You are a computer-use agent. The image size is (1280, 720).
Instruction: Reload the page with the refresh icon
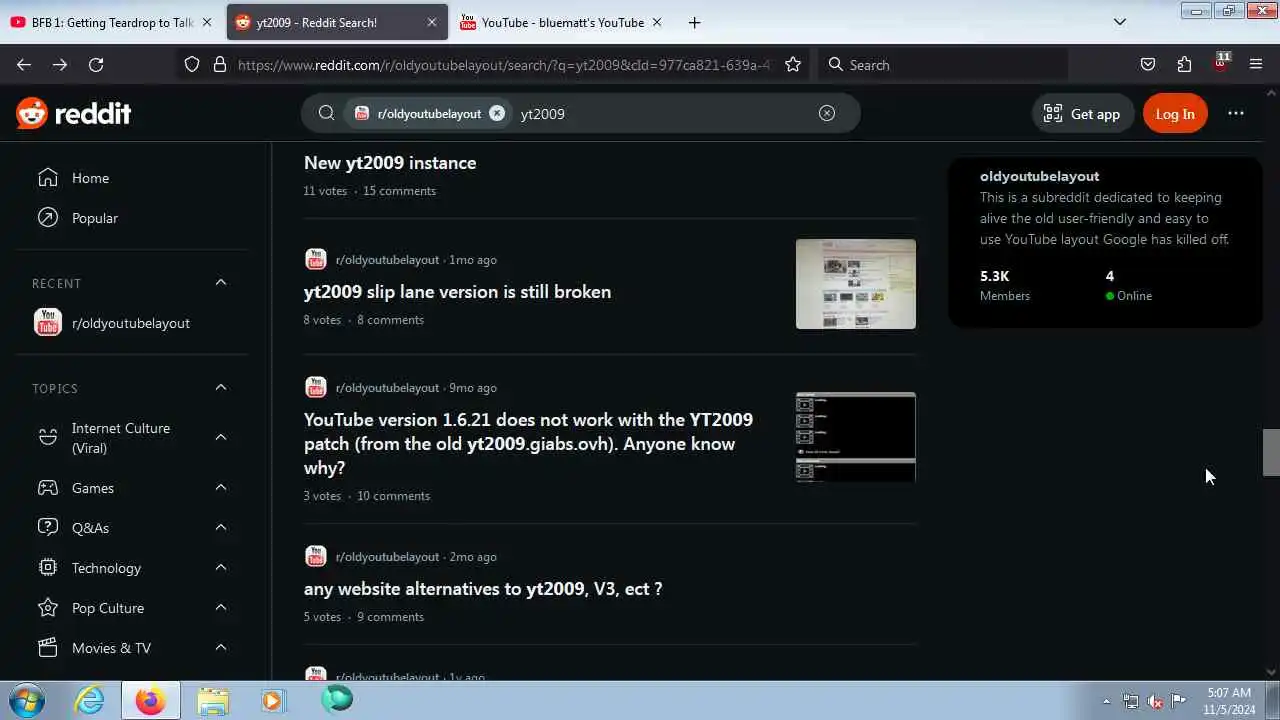pos(96,65)
